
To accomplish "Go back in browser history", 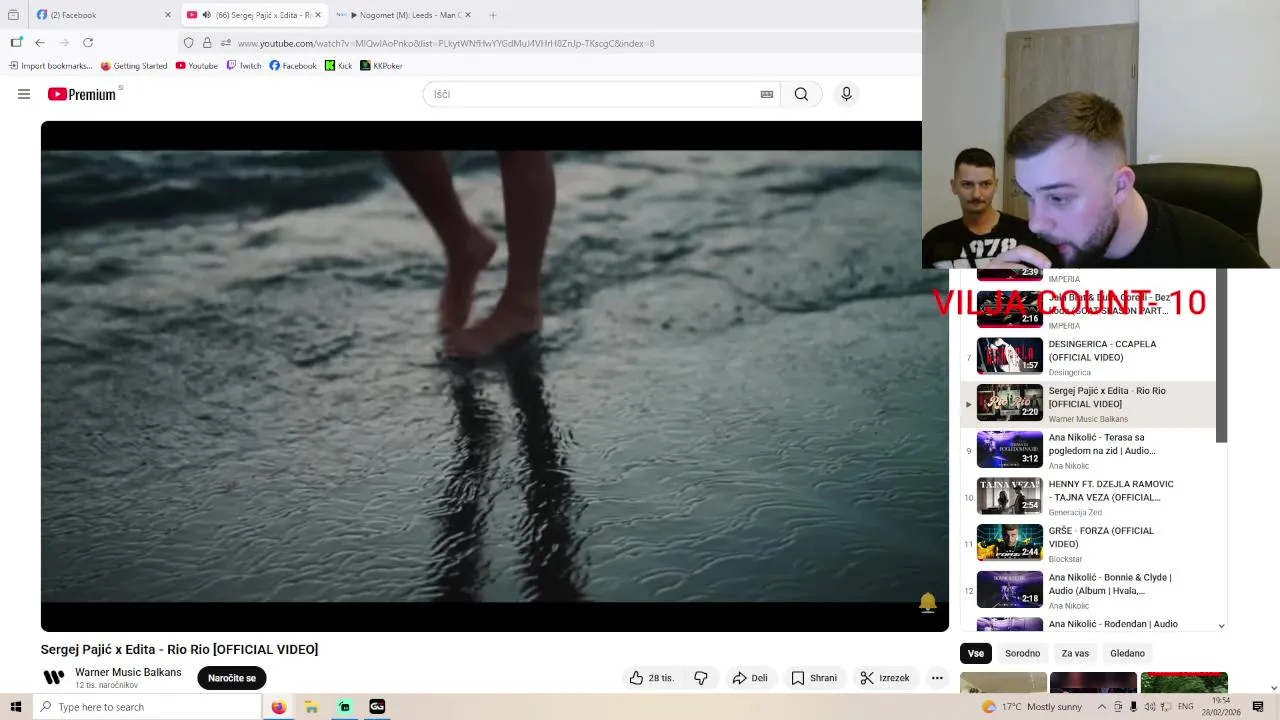I will pyautogui.click(x=40, y=43).
